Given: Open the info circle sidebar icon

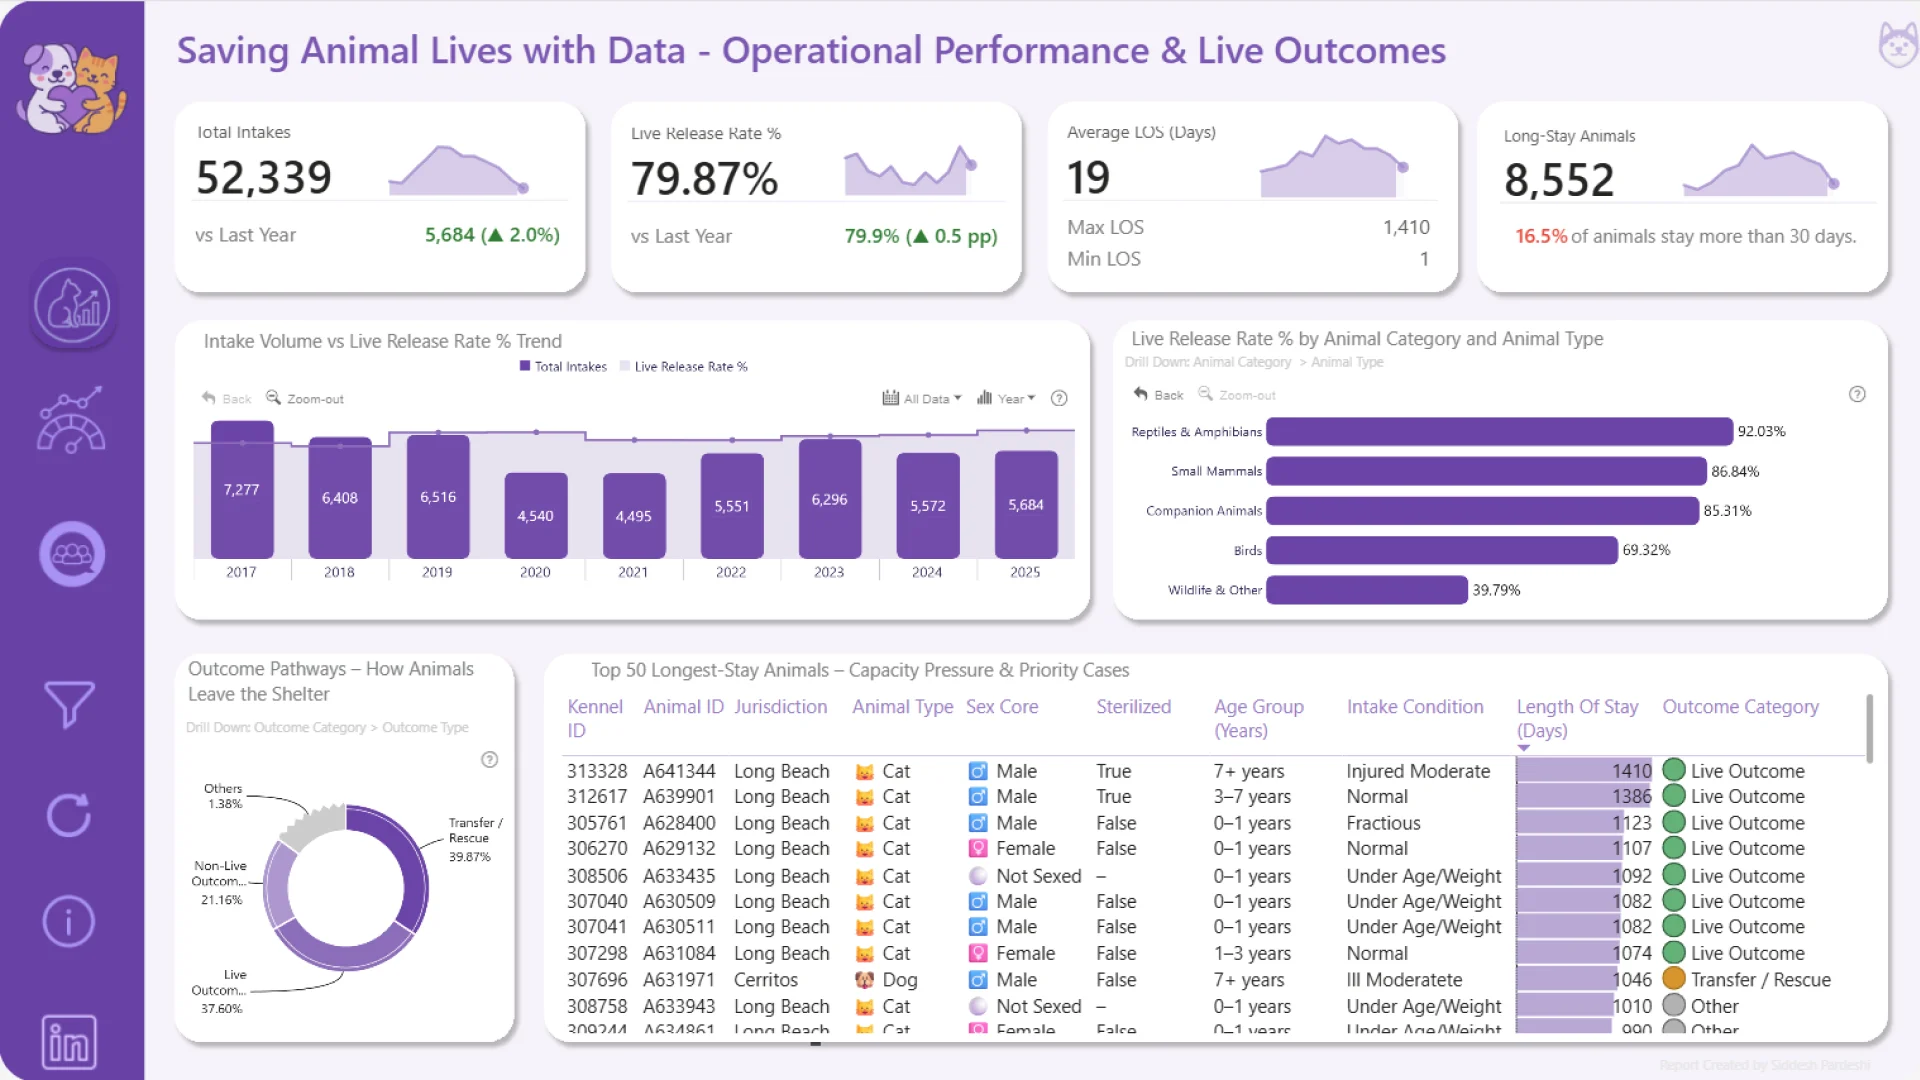Looking at the screenshot, I should (69, 921).
